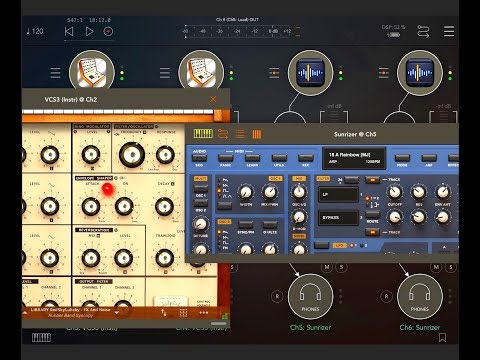This screenshot has width=480, height=360.
Task: Open the Ch6 Sunrizer source node
Action: tap(420, 73)
